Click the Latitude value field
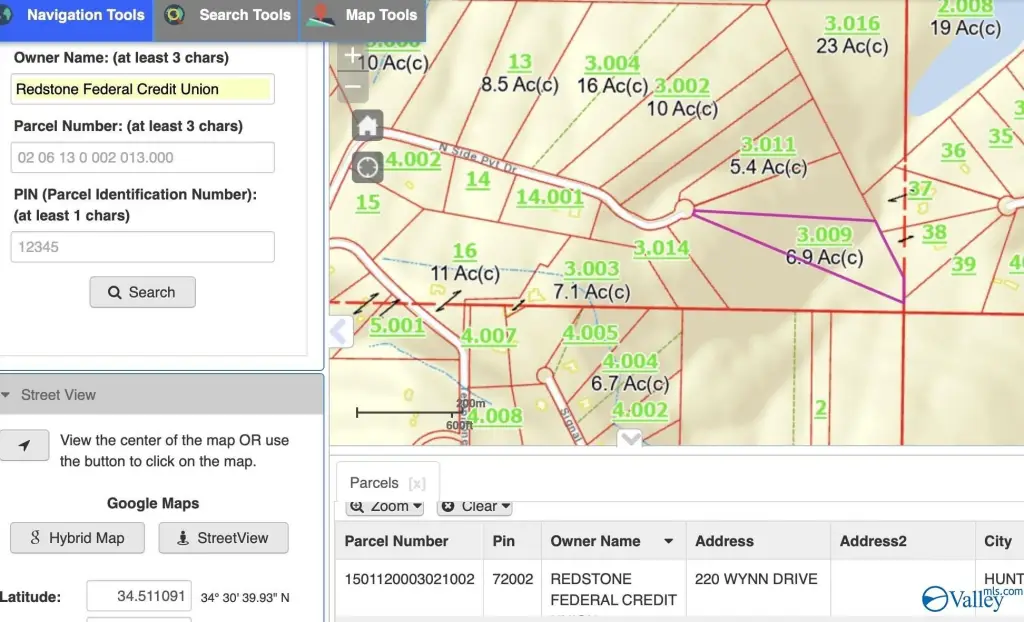 139,596
